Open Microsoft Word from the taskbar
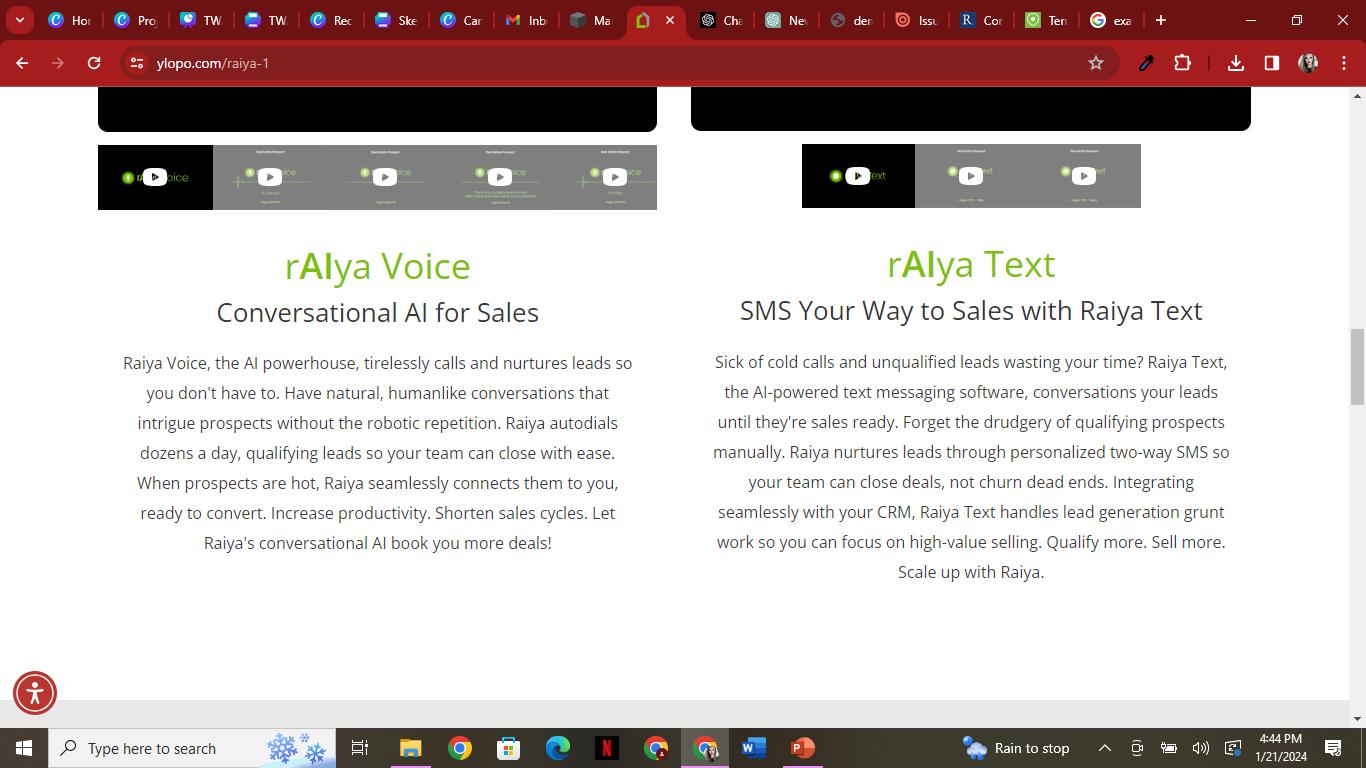This screenshot has width=1366, height=768. (x=753, y=748)
